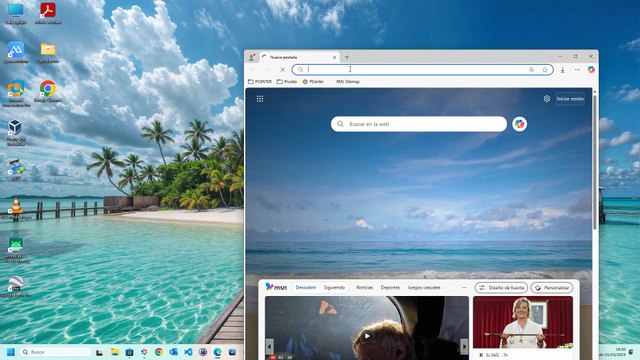Stop loading the page with X button

(282, 70)
